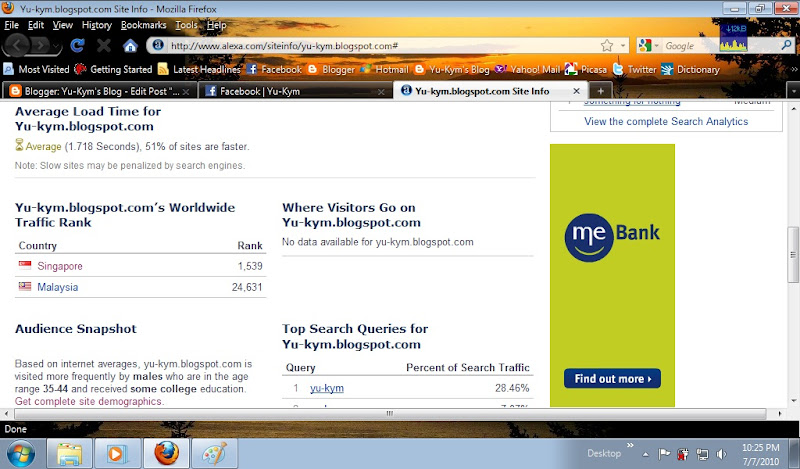
Task: Switch to Blogger Edit Post tab
Action: 100,91
